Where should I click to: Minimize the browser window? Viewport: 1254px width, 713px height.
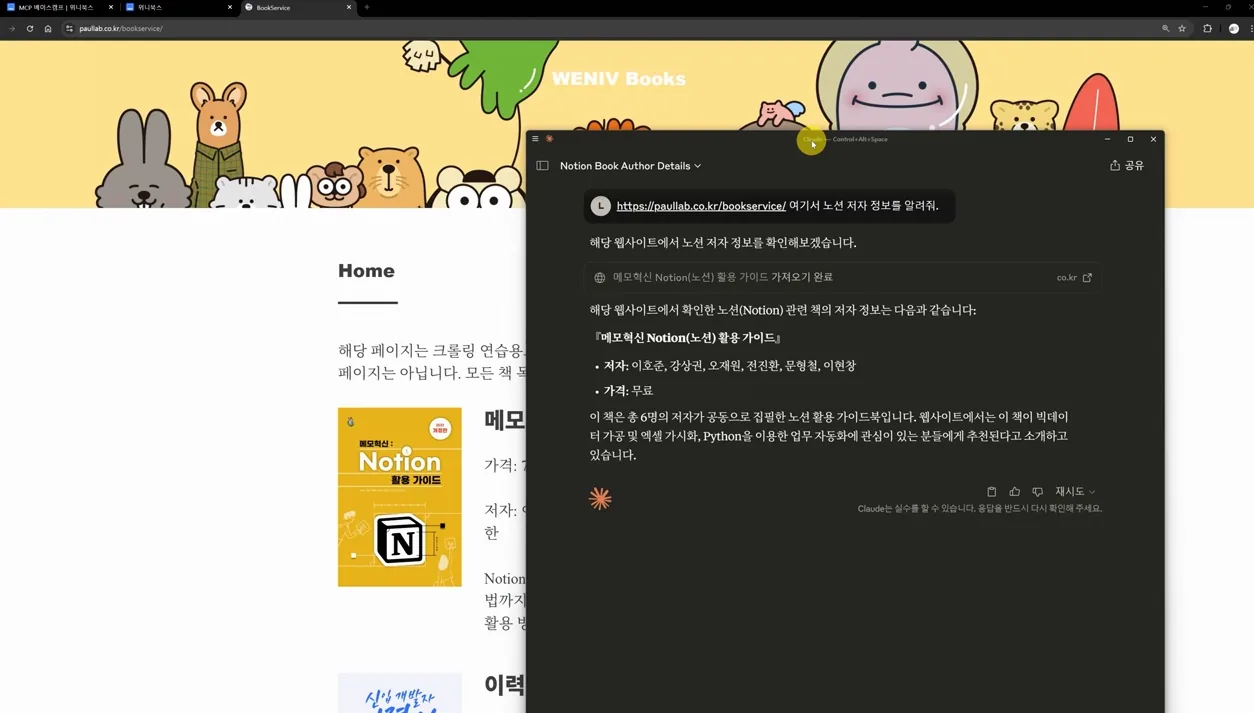coord(1206,7)
